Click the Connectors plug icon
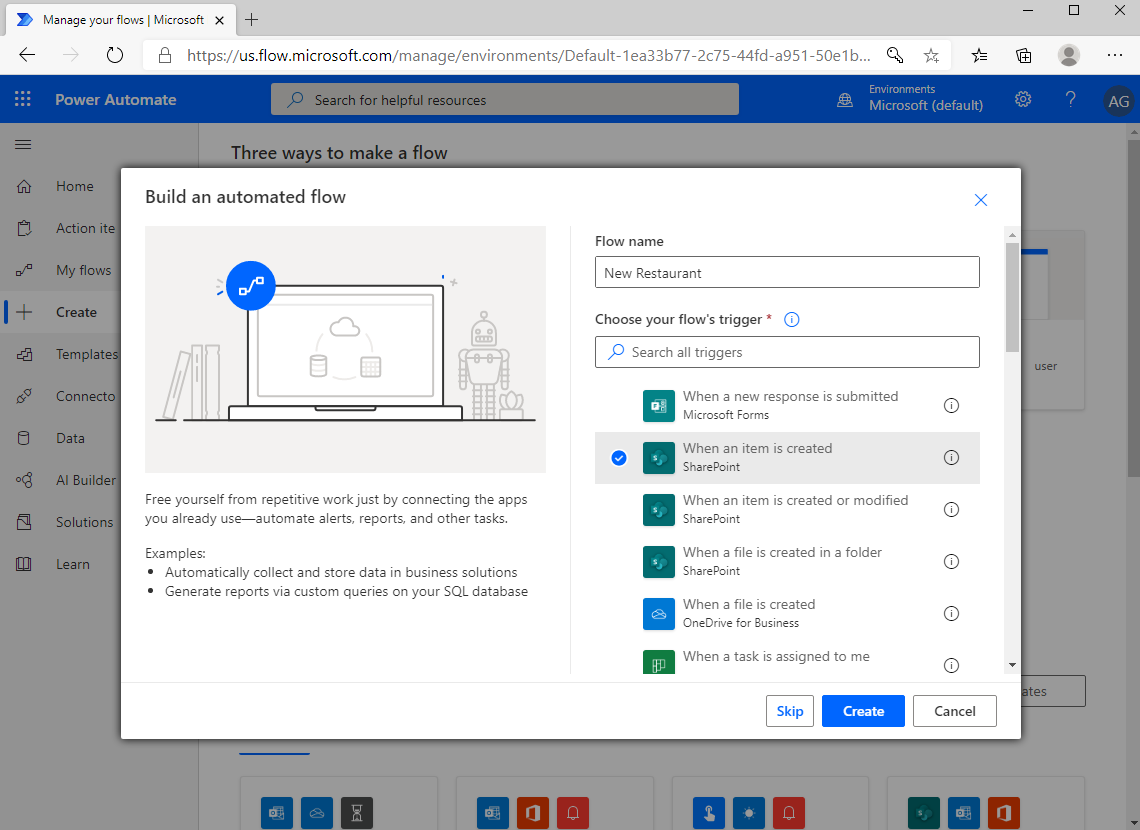This screenshot has height=830, width=1140. coord(24,396)
